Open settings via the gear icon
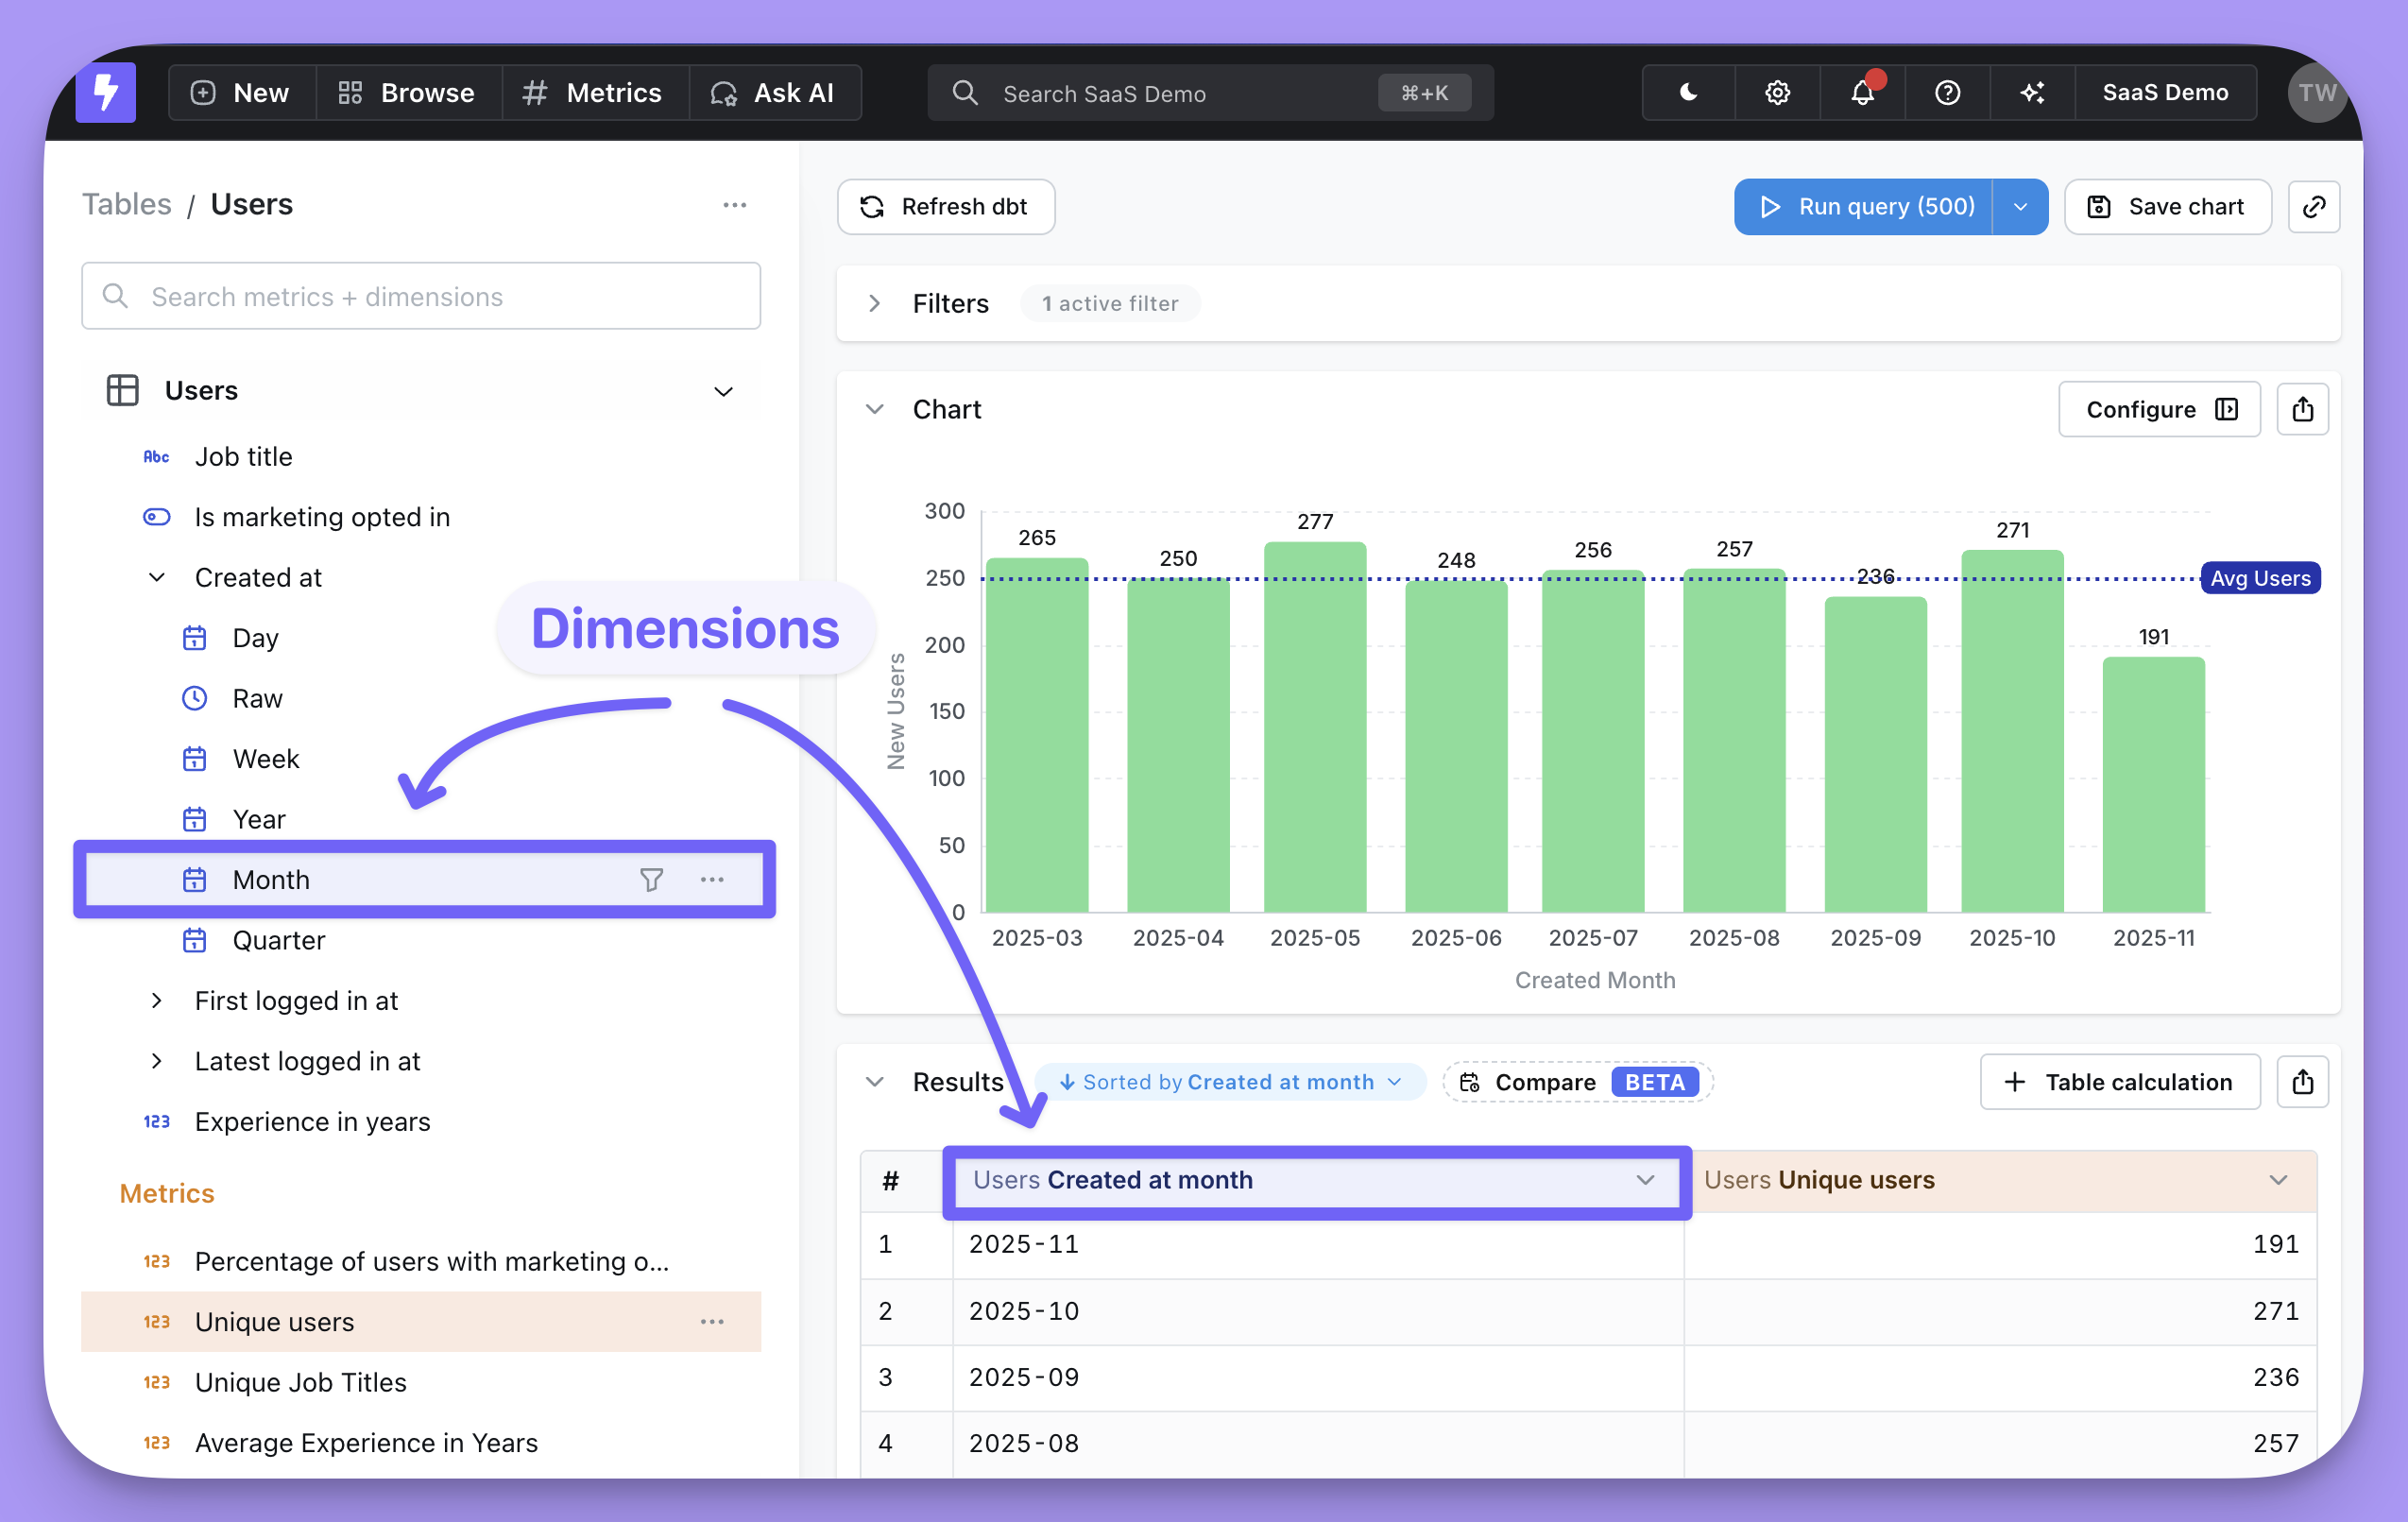 pyautogui.click(x=1777, y=93)
